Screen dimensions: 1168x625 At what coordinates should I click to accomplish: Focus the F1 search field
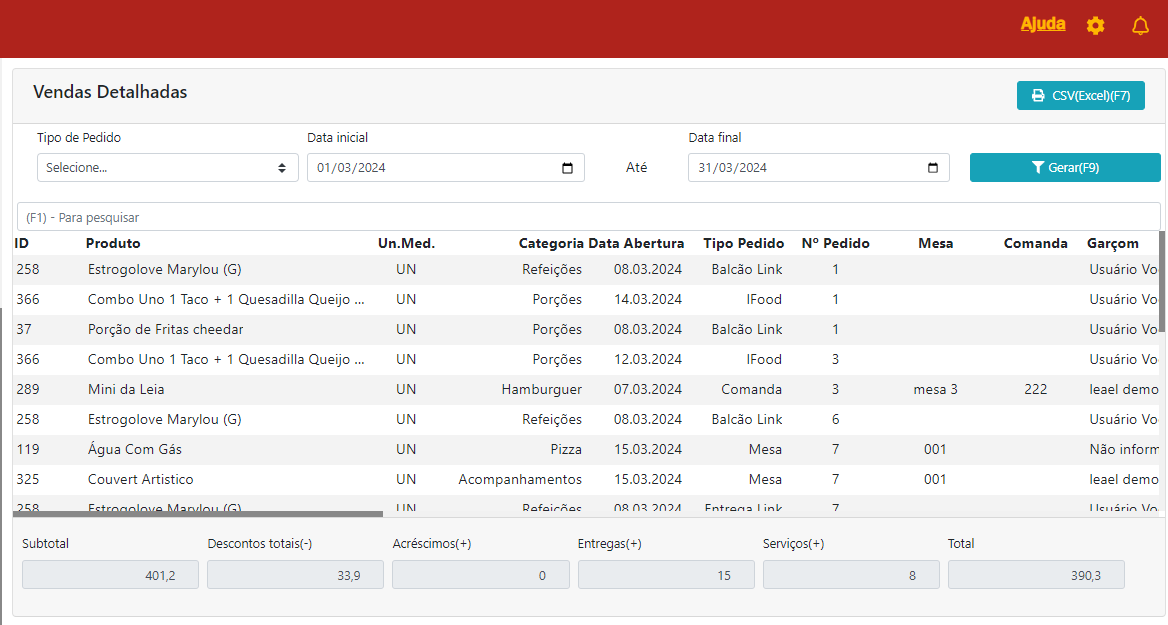(588, 217)
